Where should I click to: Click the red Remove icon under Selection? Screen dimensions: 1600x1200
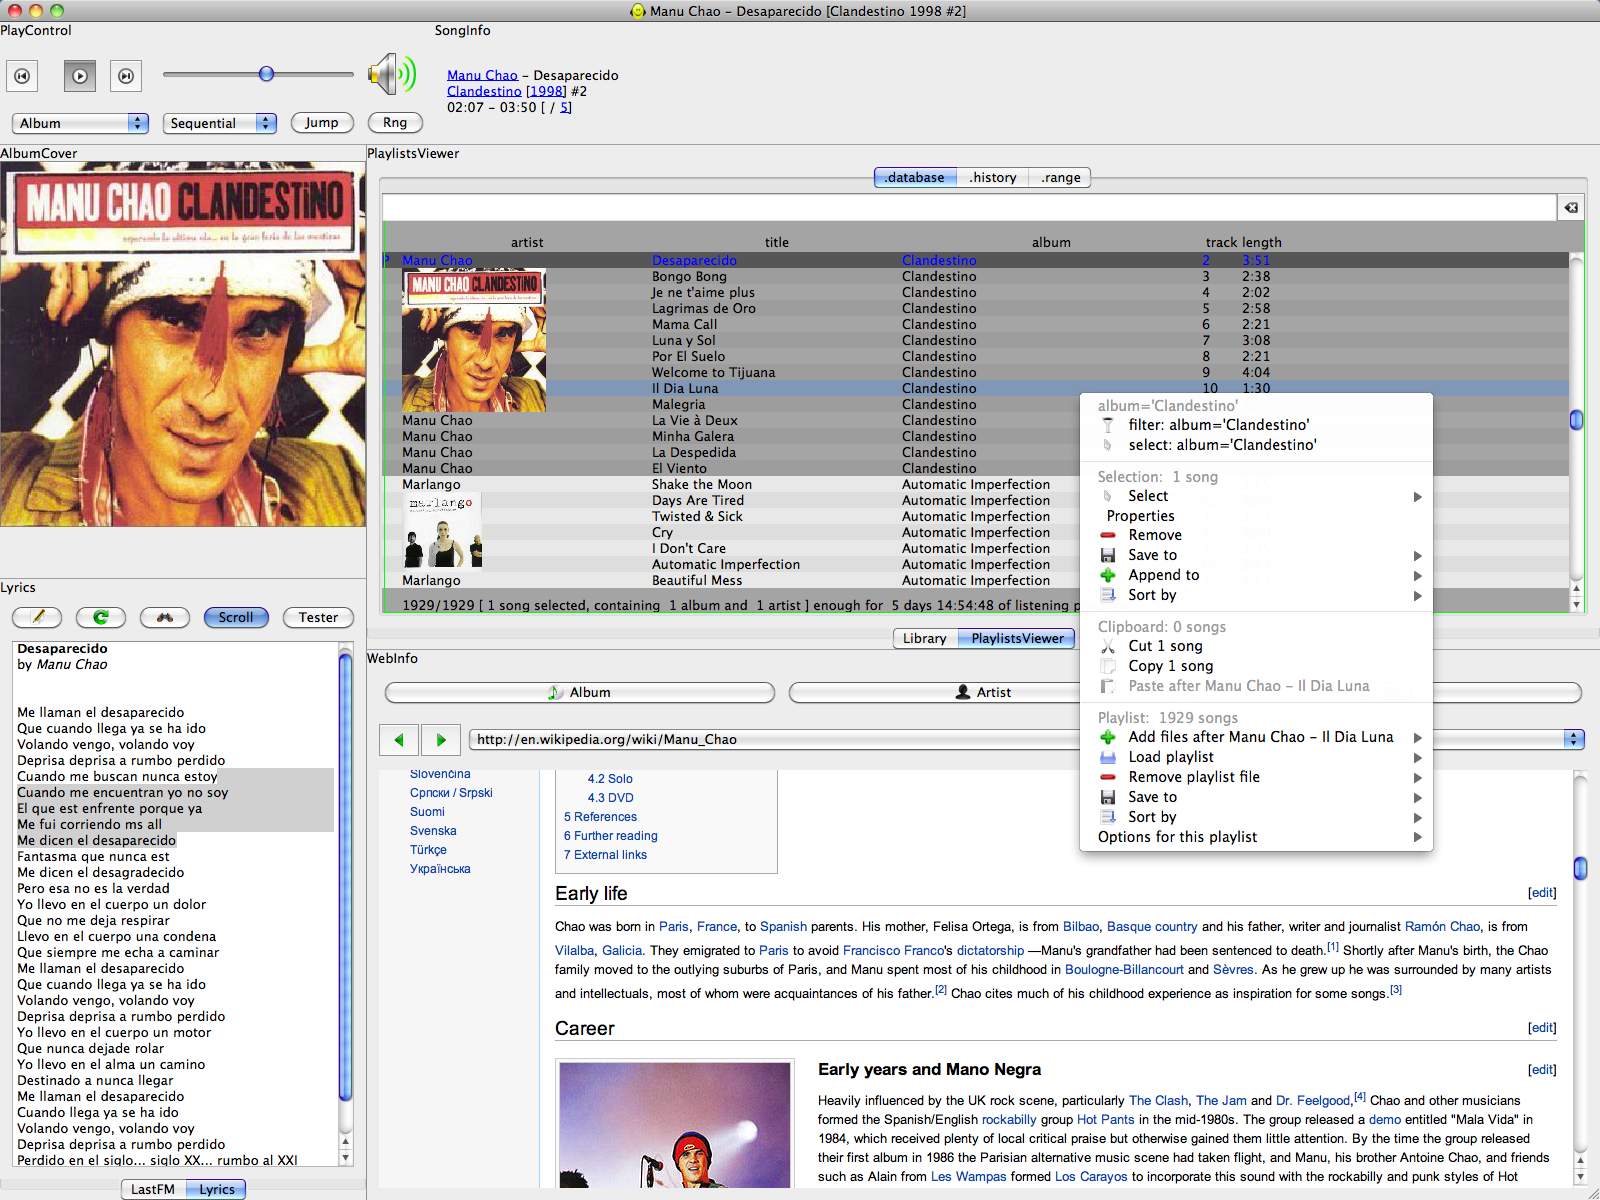pos(1108,535)
